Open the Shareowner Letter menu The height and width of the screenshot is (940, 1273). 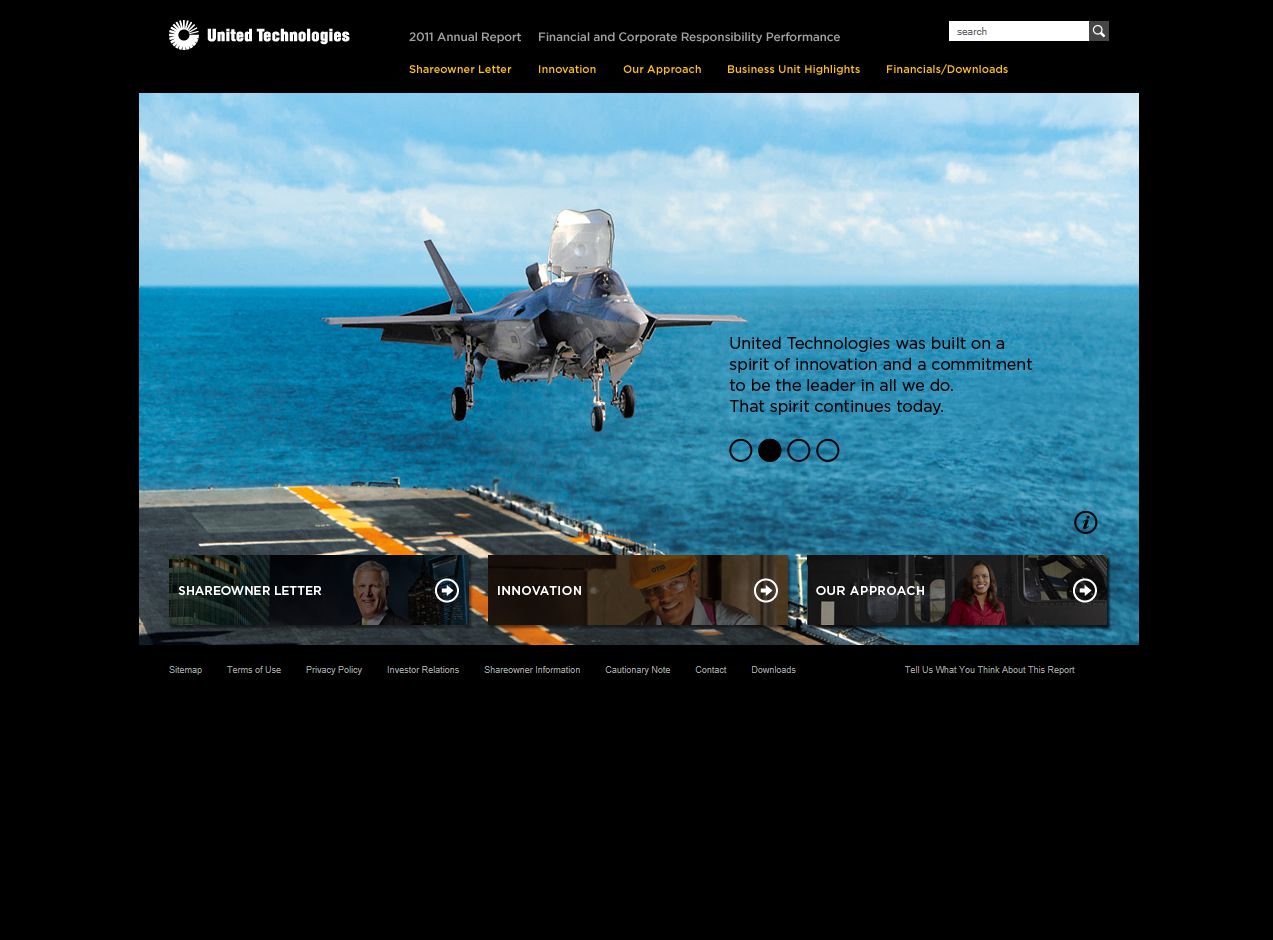(x=460, y=70)
